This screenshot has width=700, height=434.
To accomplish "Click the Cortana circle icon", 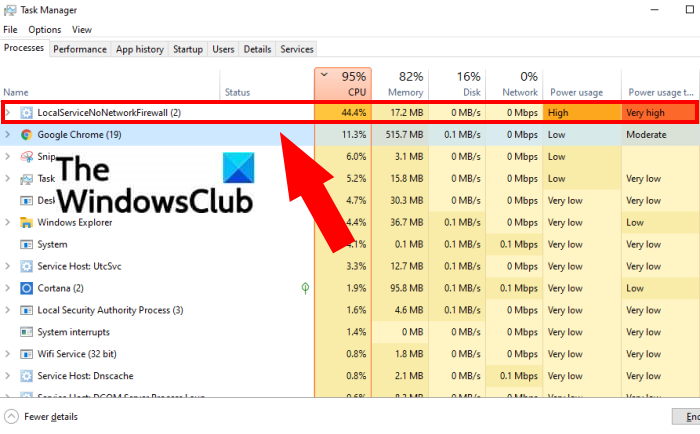I will [x=26, y=288].
